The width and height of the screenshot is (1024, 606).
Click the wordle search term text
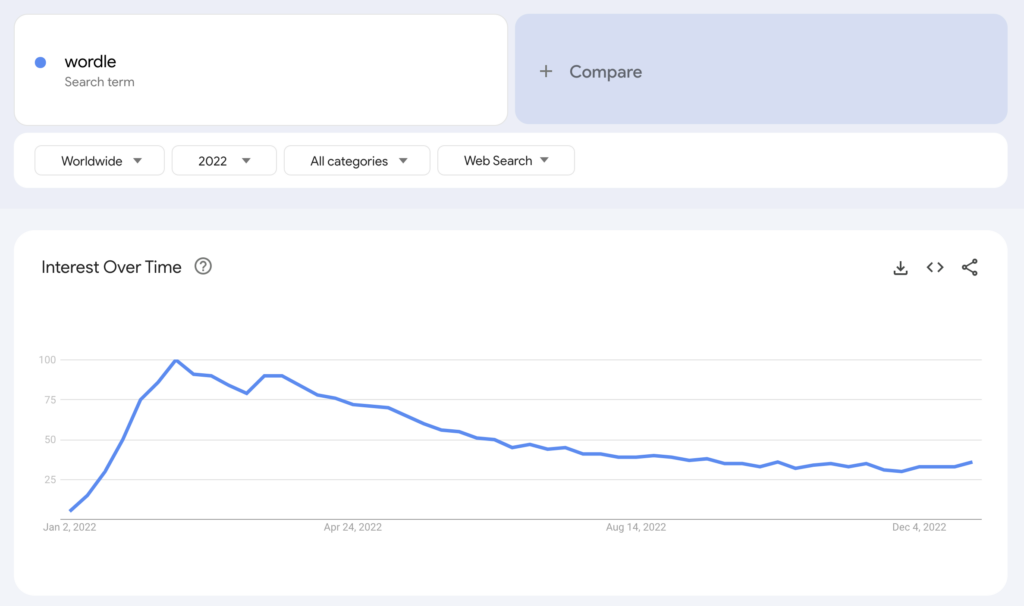coord(90,62)
